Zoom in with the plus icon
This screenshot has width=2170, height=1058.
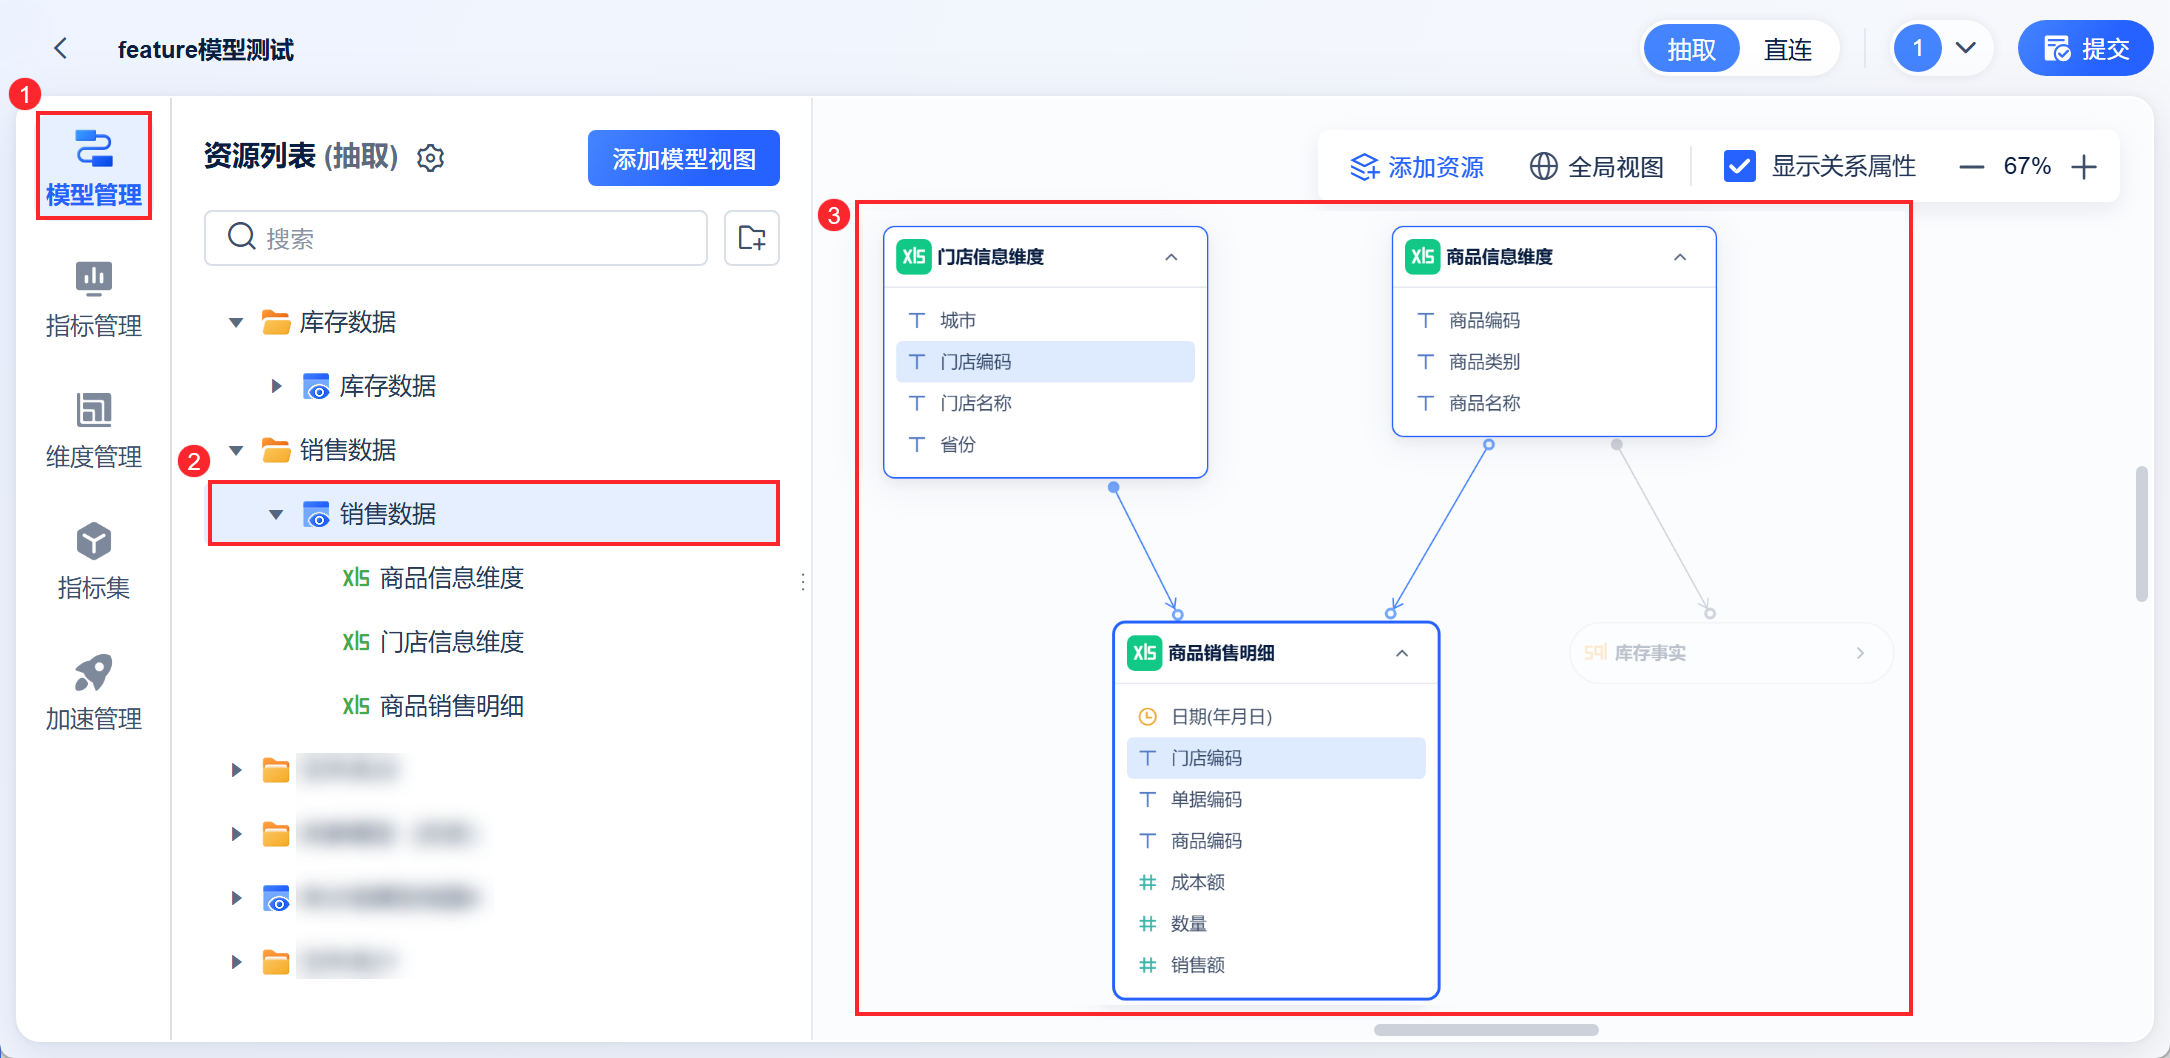tap(2084, 166)
